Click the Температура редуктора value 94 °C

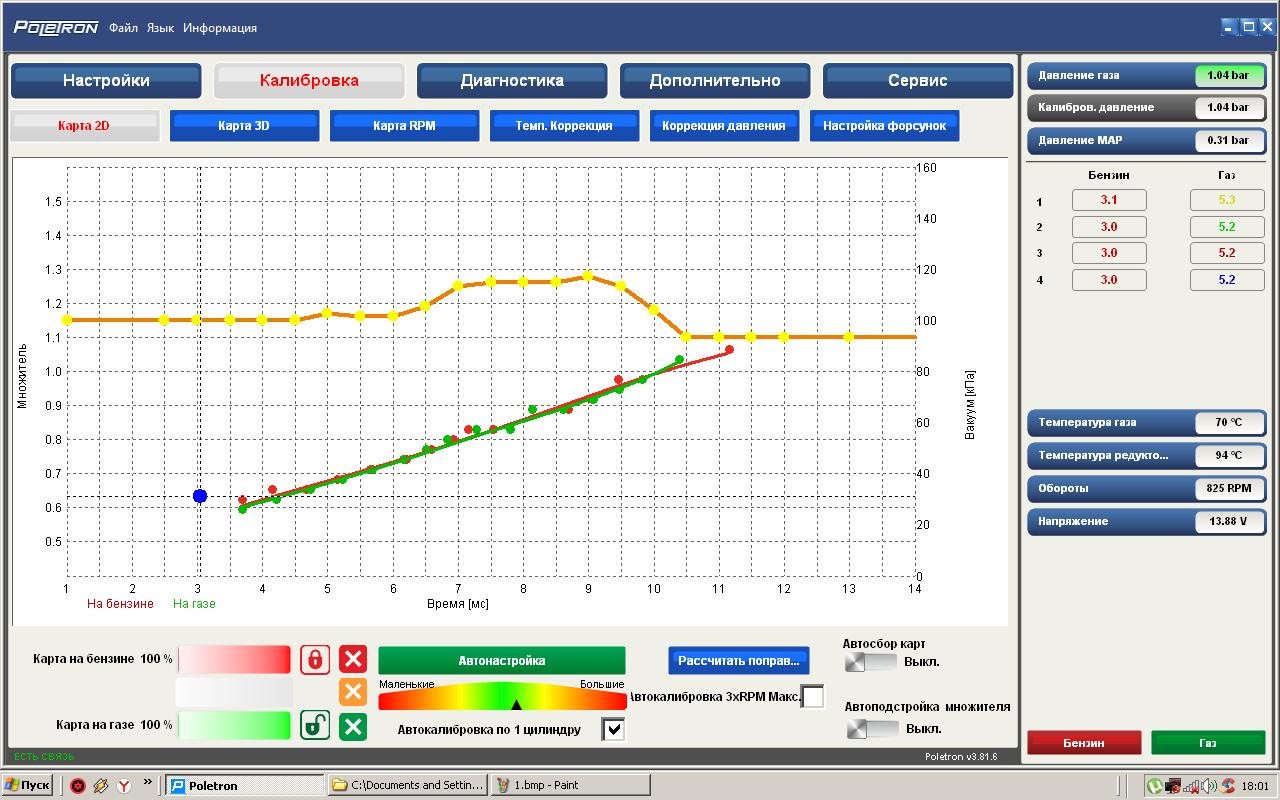click(x=1228, y=456)
